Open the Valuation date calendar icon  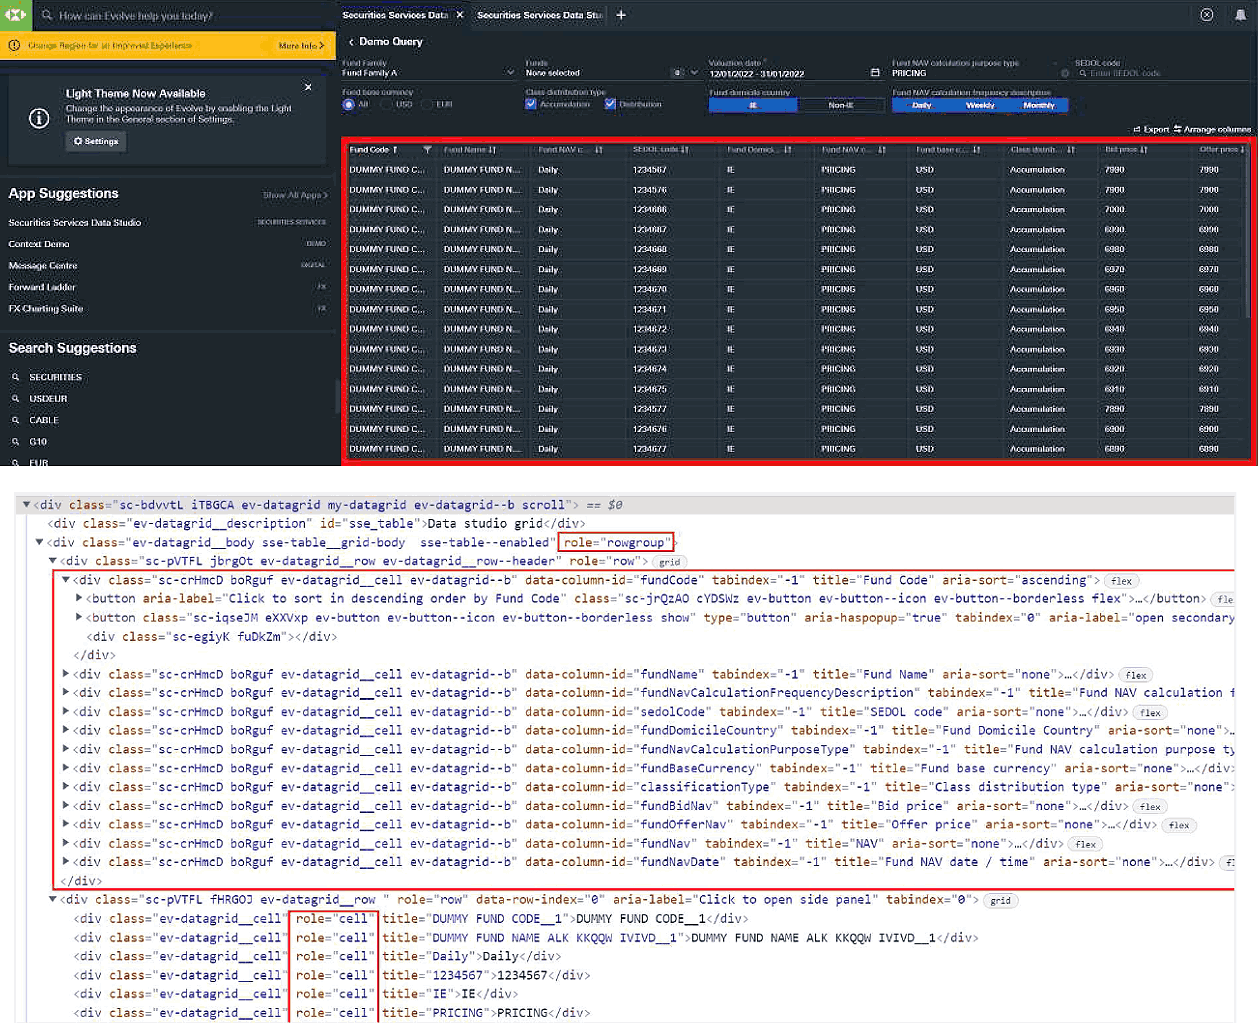[x=875, y=73]
